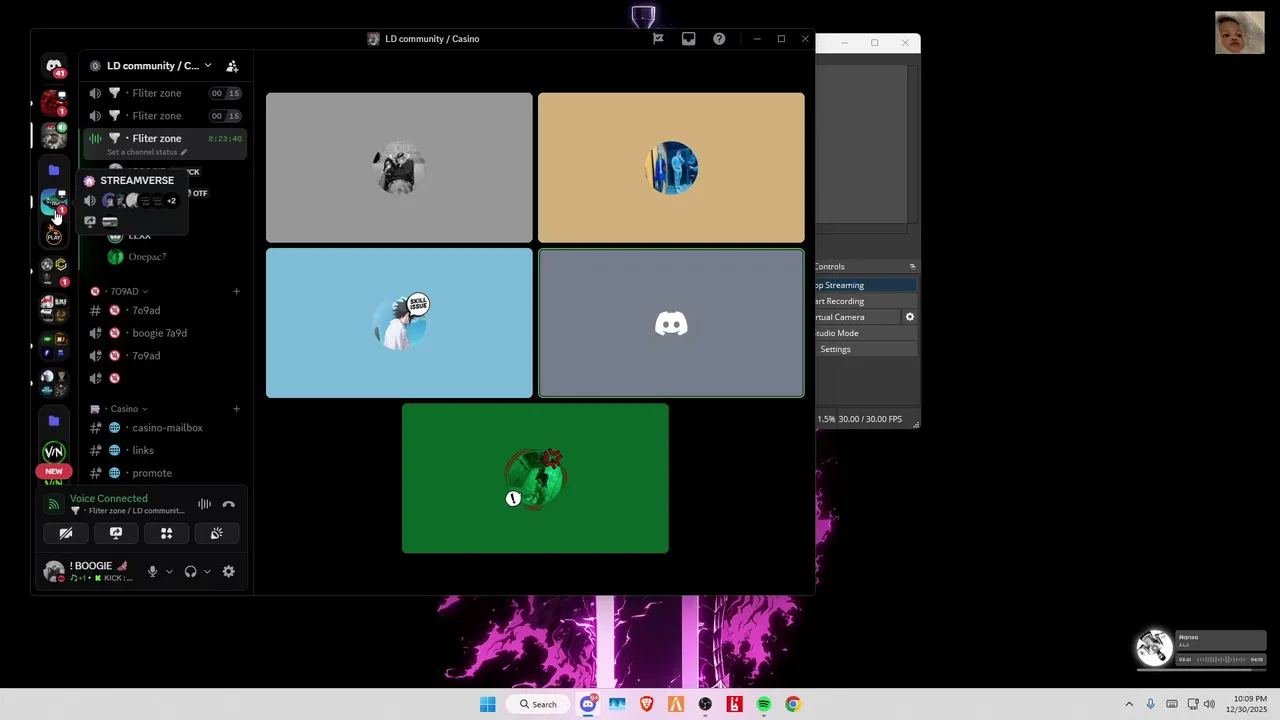The image size is (1280, 720).
Task: Open the Discord inbox icon
Action: [x=689, y=39]
